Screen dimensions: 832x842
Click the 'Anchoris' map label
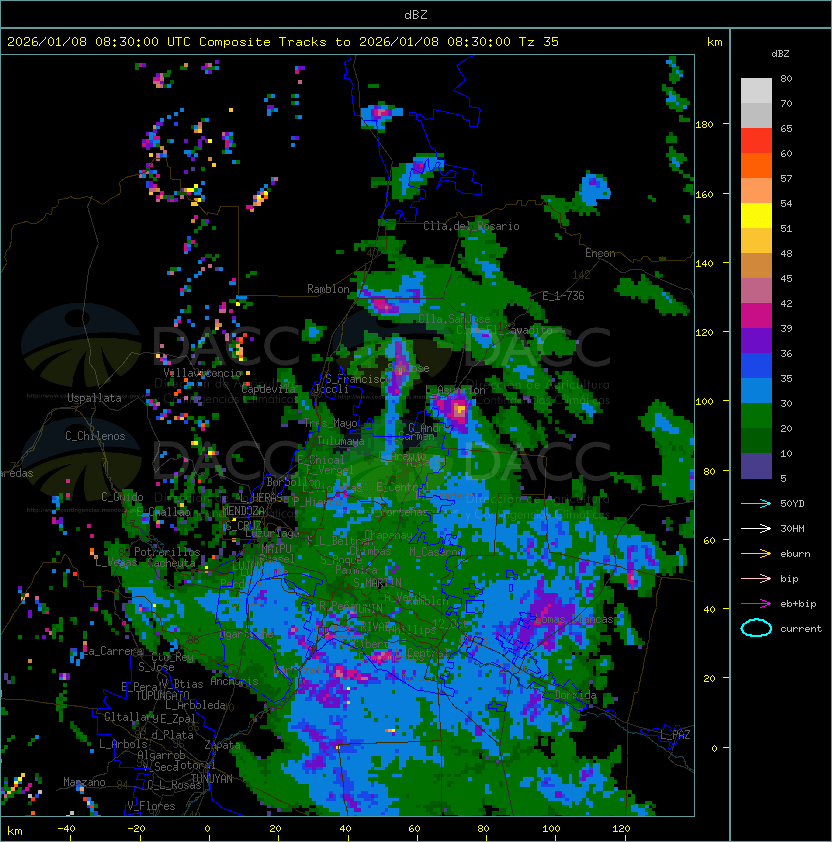(x=234, y=681)
